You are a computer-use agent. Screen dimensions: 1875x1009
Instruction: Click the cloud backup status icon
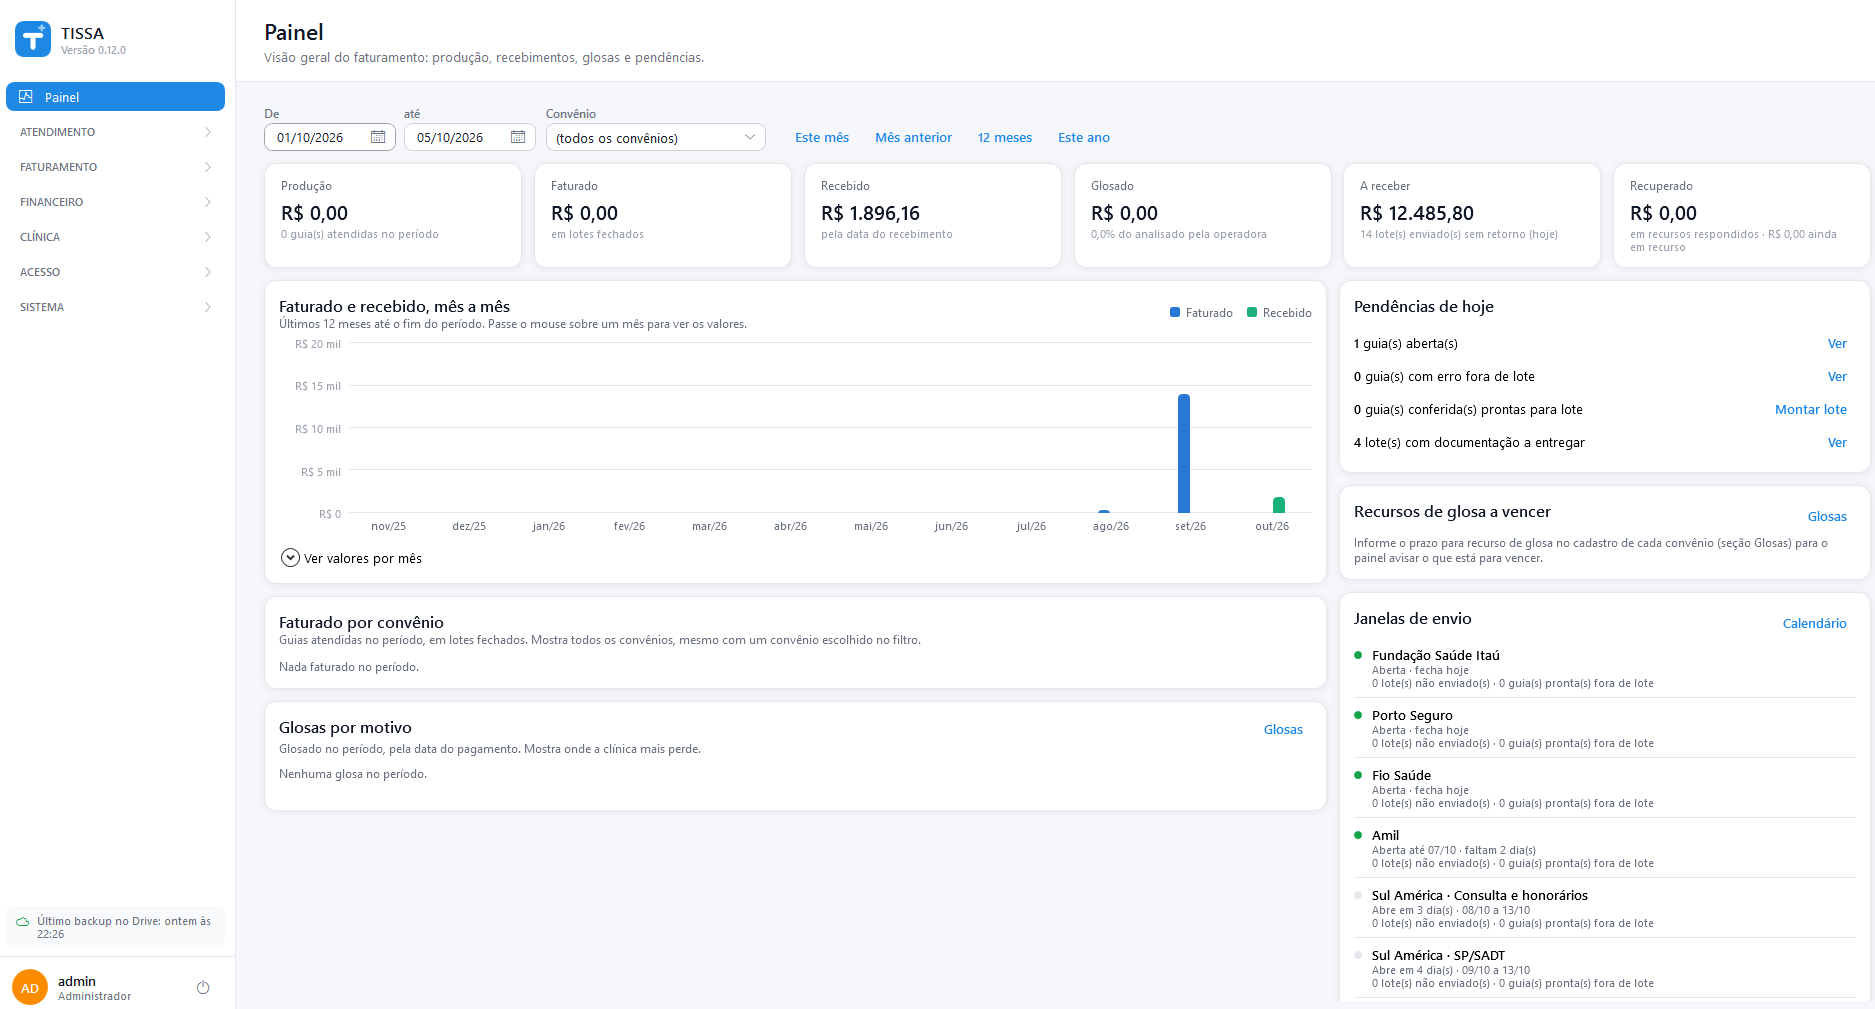click(x=22, y=921)
